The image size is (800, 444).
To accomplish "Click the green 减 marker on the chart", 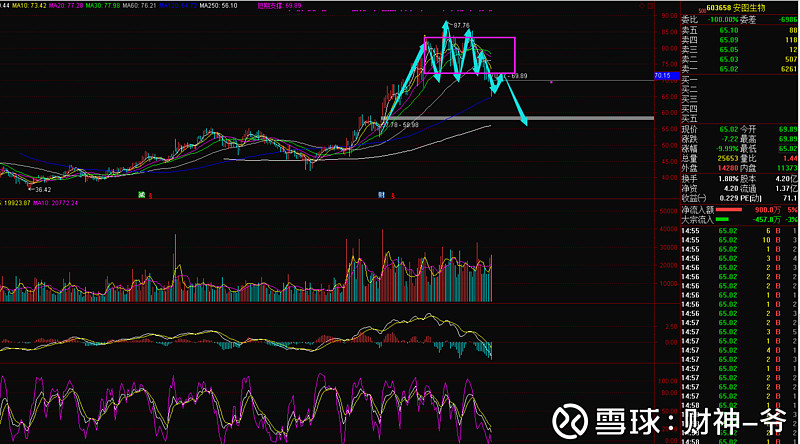I will click(142, 194).
